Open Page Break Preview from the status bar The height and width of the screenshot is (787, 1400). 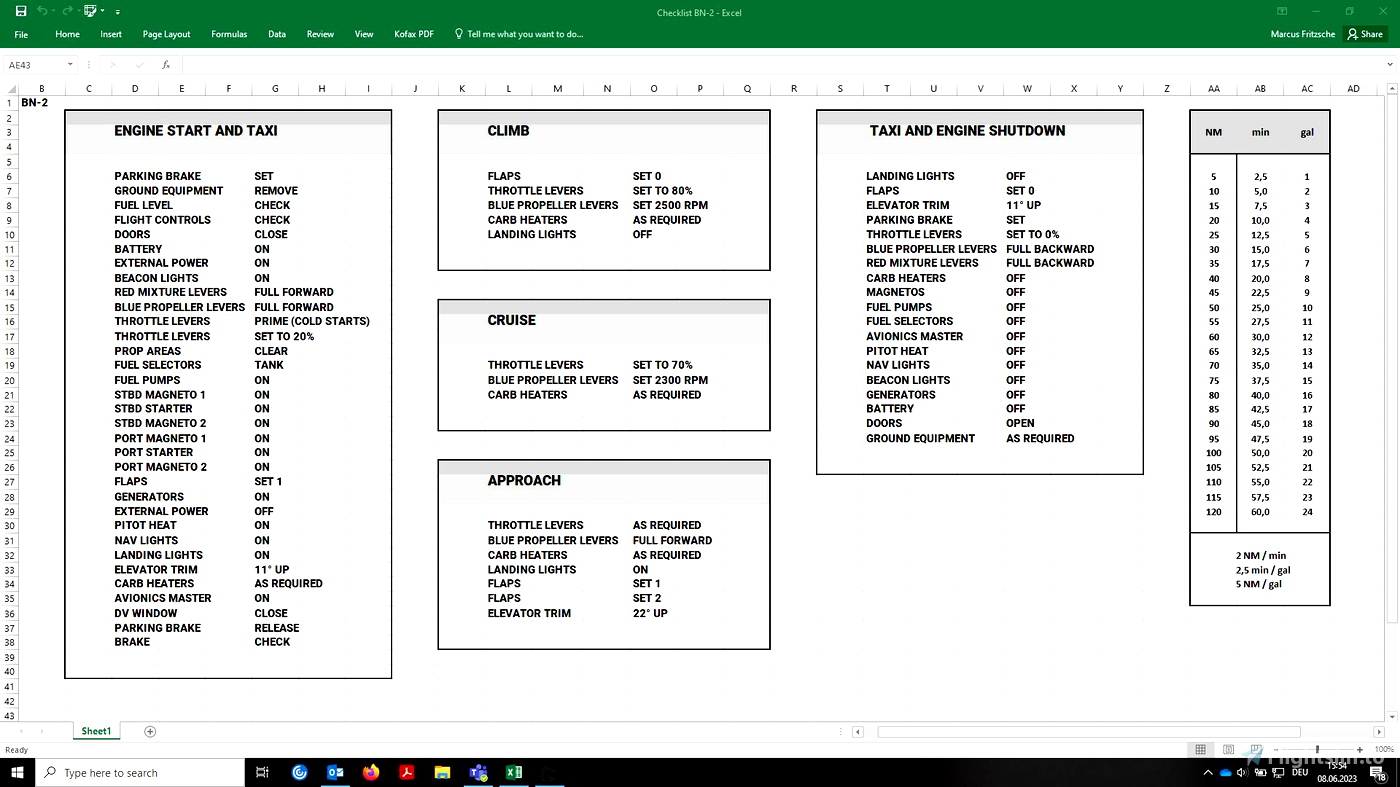[1256, 749]
